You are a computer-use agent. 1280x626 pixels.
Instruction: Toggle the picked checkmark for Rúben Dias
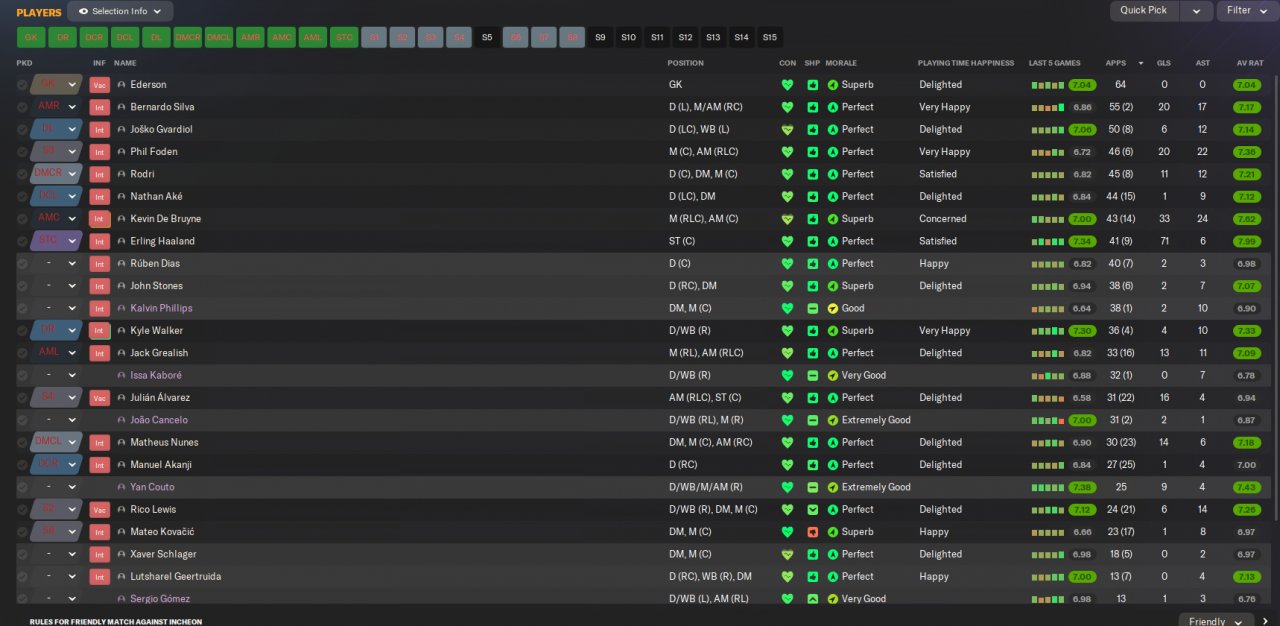22,264
